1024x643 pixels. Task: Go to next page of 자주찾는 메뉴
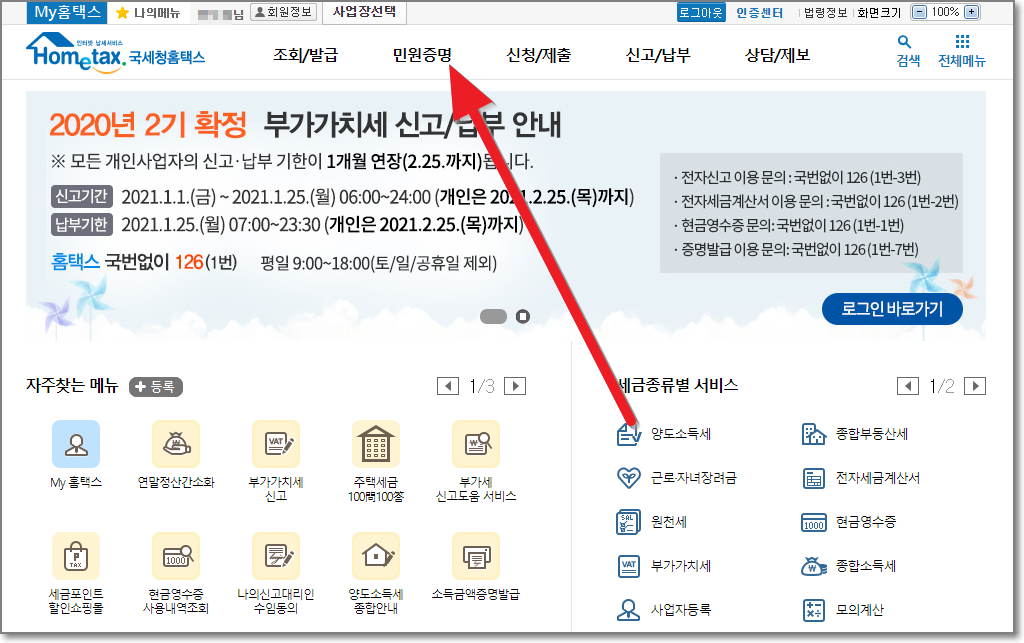515,386
